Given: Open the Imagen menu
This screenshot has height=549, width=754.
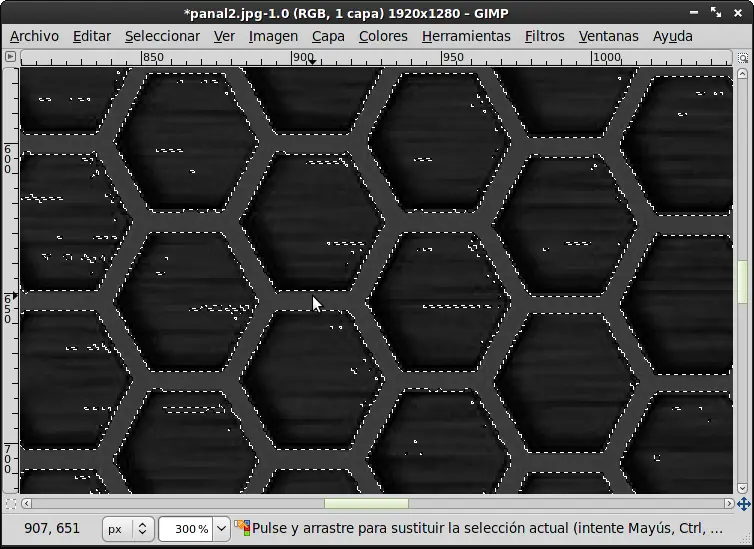Looking at the screenshot, I should click(273, 37).
